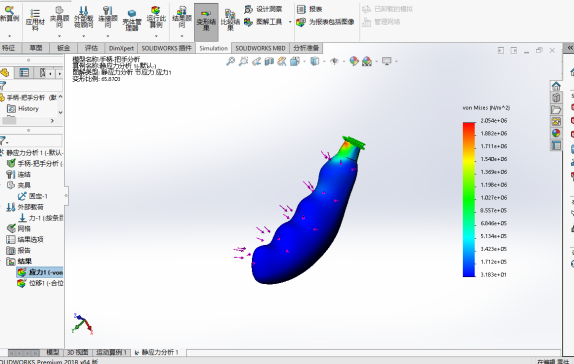Click Include Image for Report (为报表包括图像)
This screenshot has width=574, height=364.
pyautogui.click(x=325, y=22)
